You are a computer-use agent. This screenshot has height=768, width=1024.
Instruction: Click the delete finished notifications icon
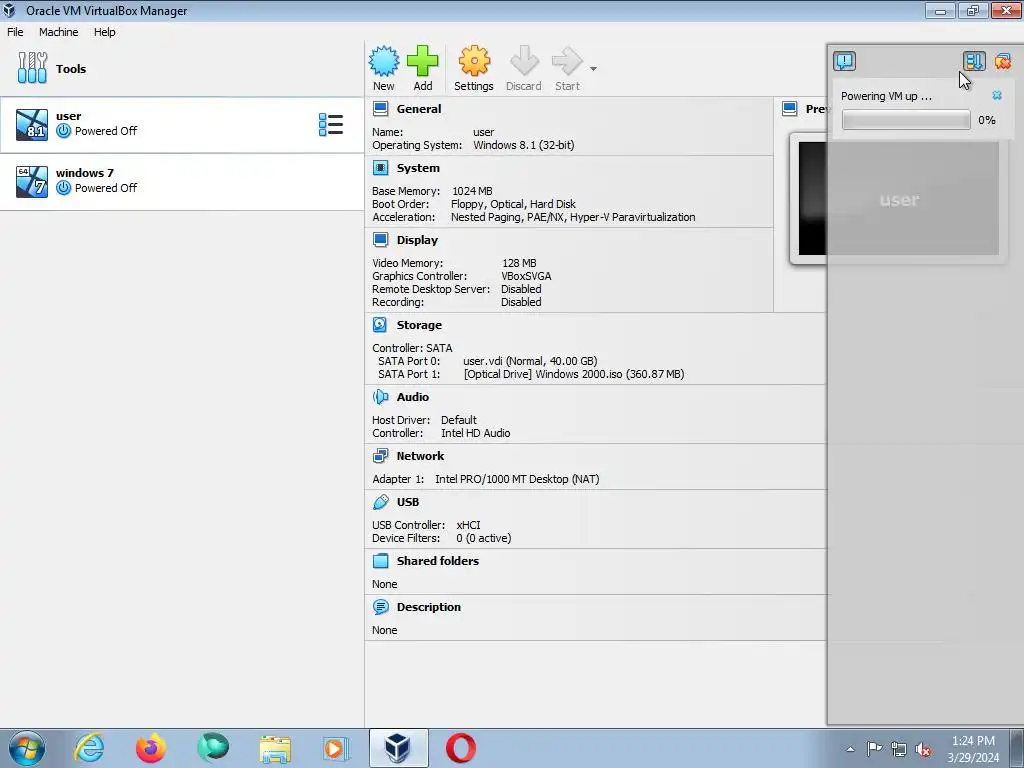point(1003,61)
